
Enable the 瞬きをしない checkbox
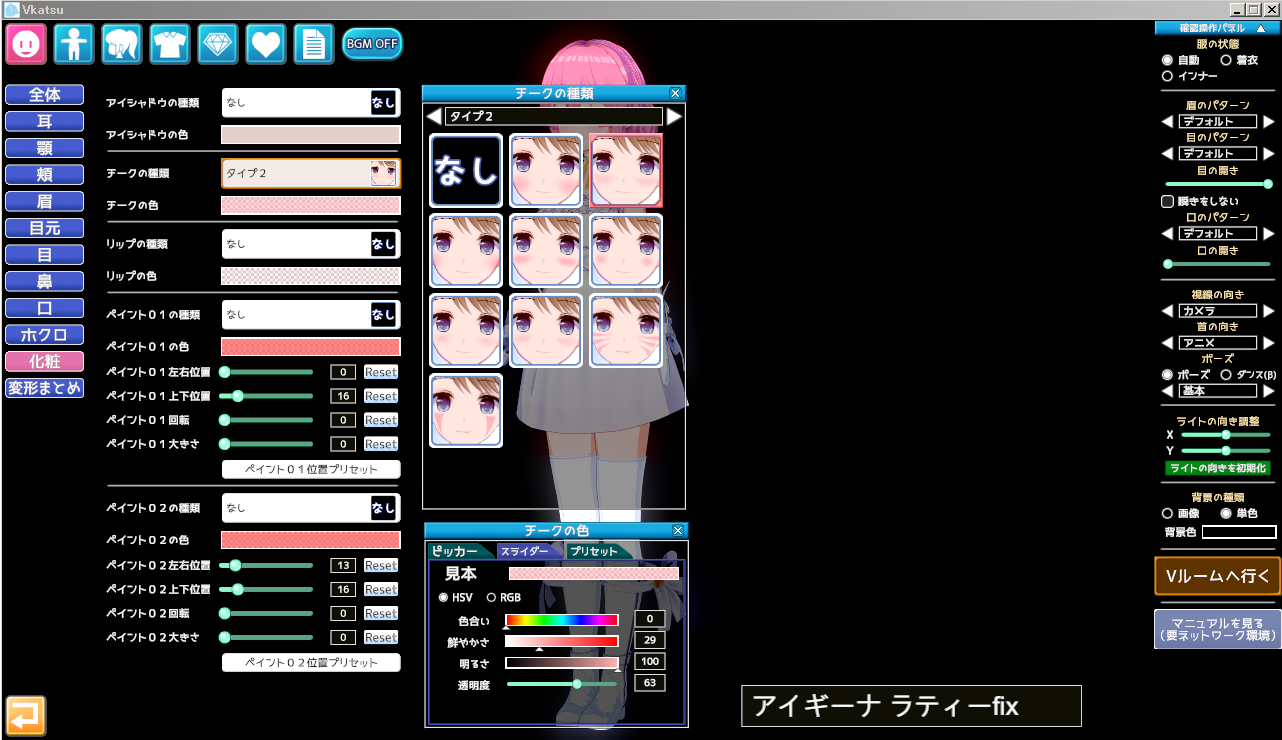pyautogui.click(x=1167, y=201)
